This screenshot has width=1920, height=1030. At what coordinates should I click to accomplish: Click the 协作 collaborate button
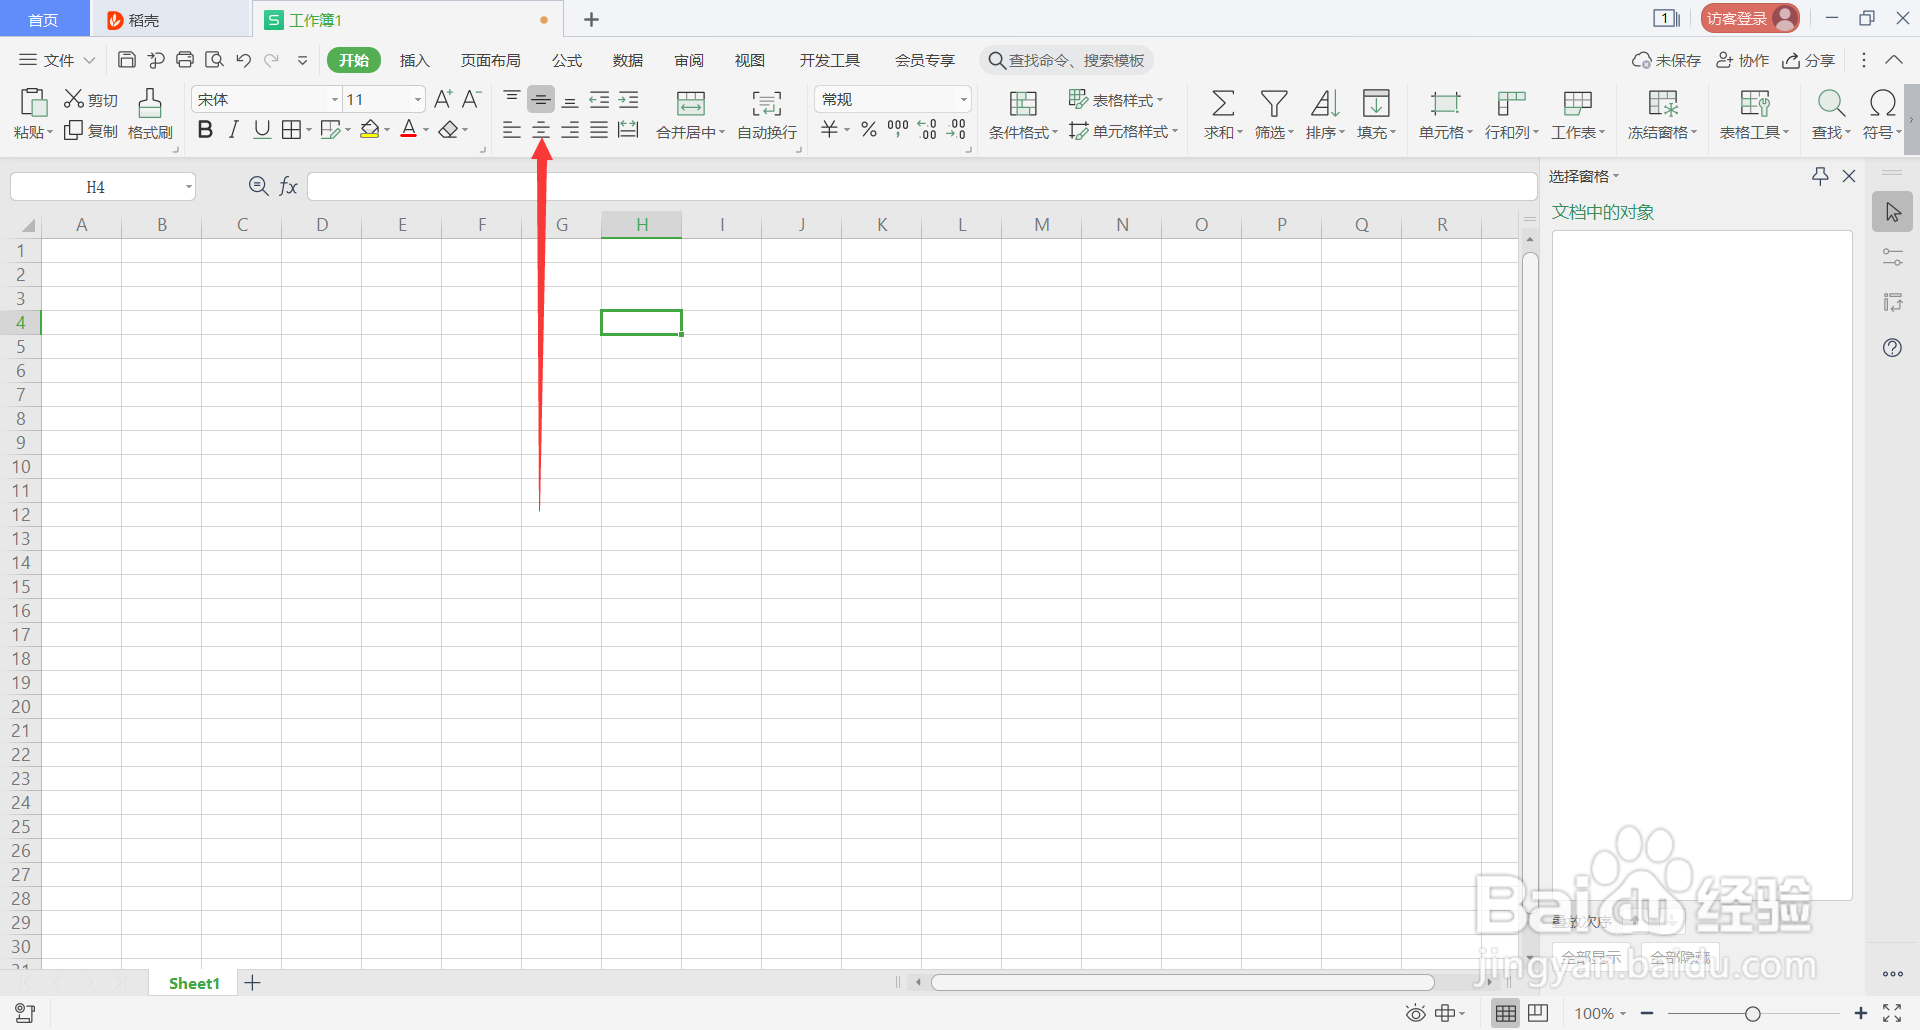1742,60
